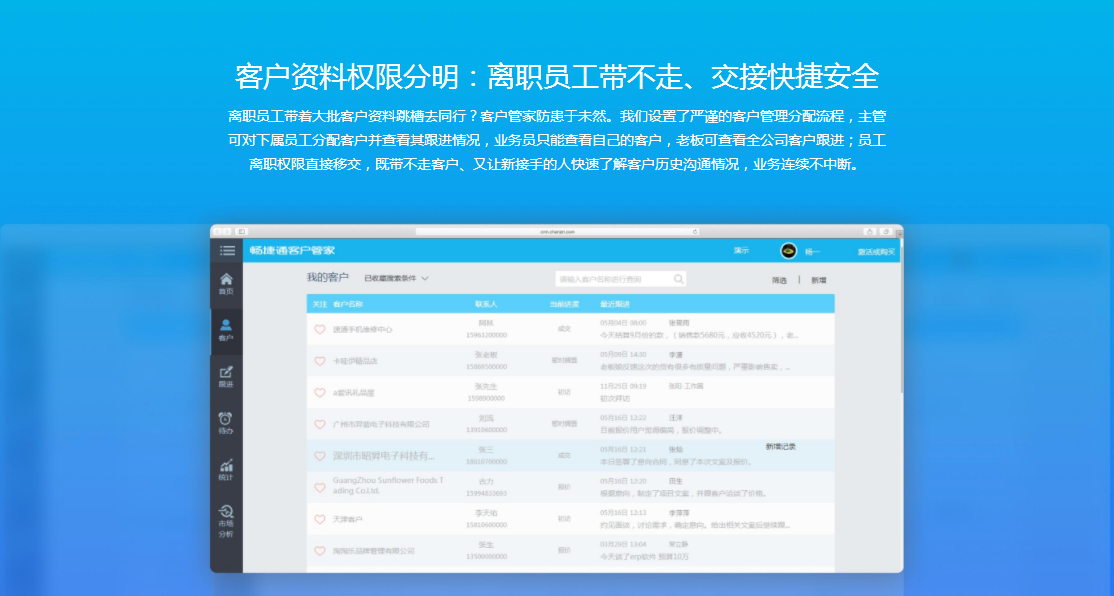Click the 当前进度 column header
The height and width of the screenshot is (596, 1114).
[564, 303]
